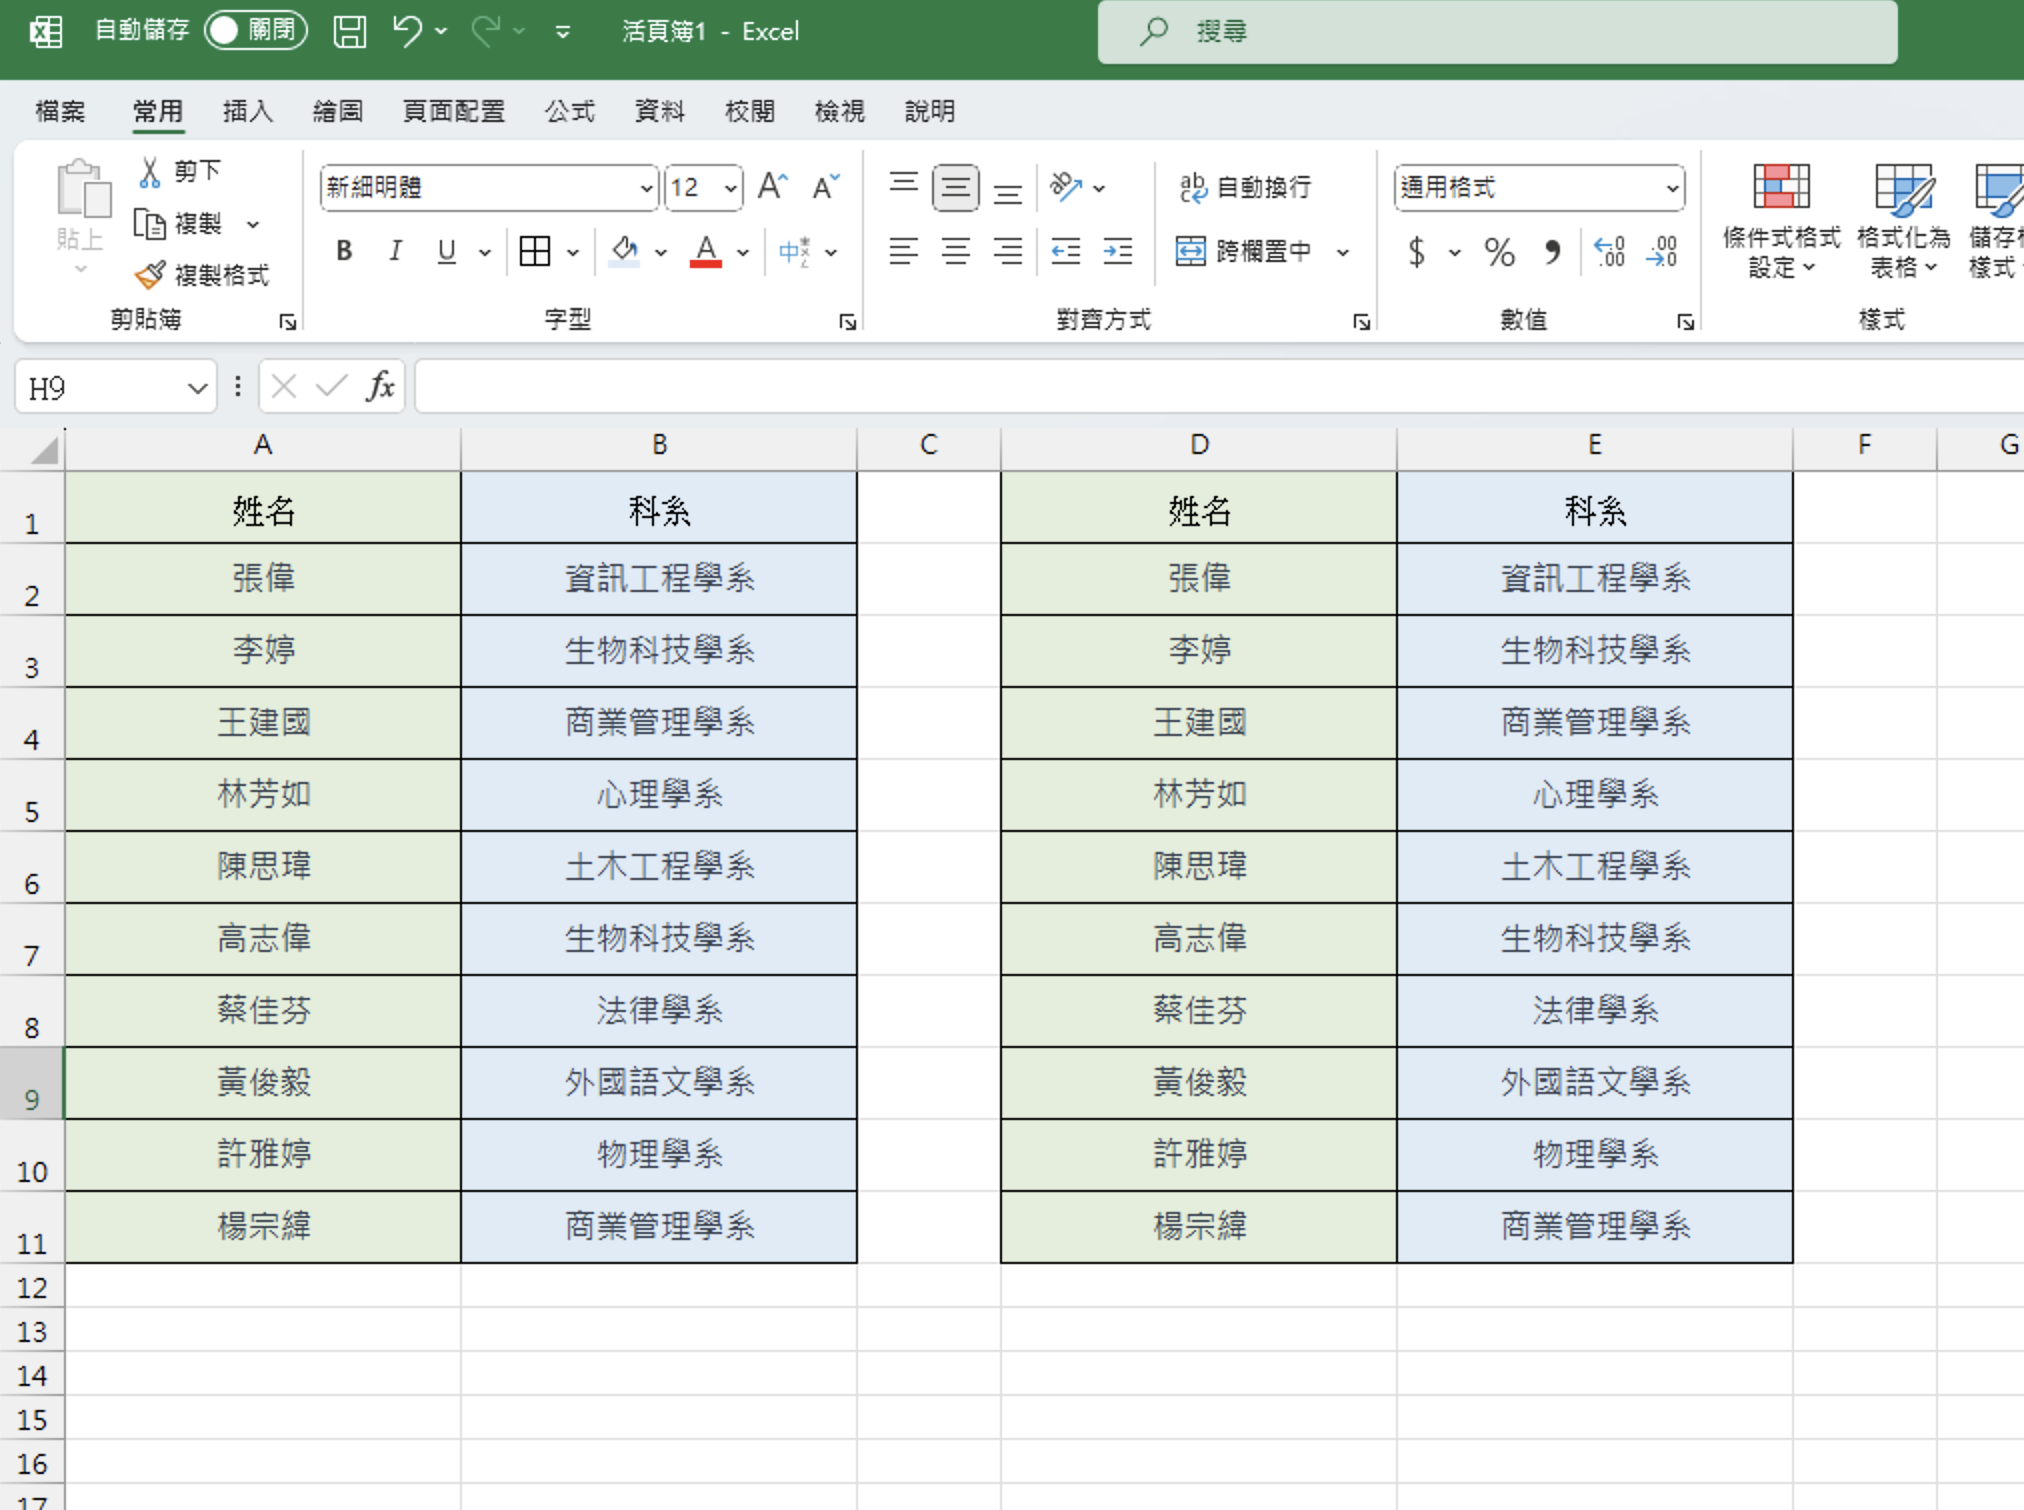Click the Percent Style icon
Viewport: 2024px width, 1510px height.
[1498, 252]
